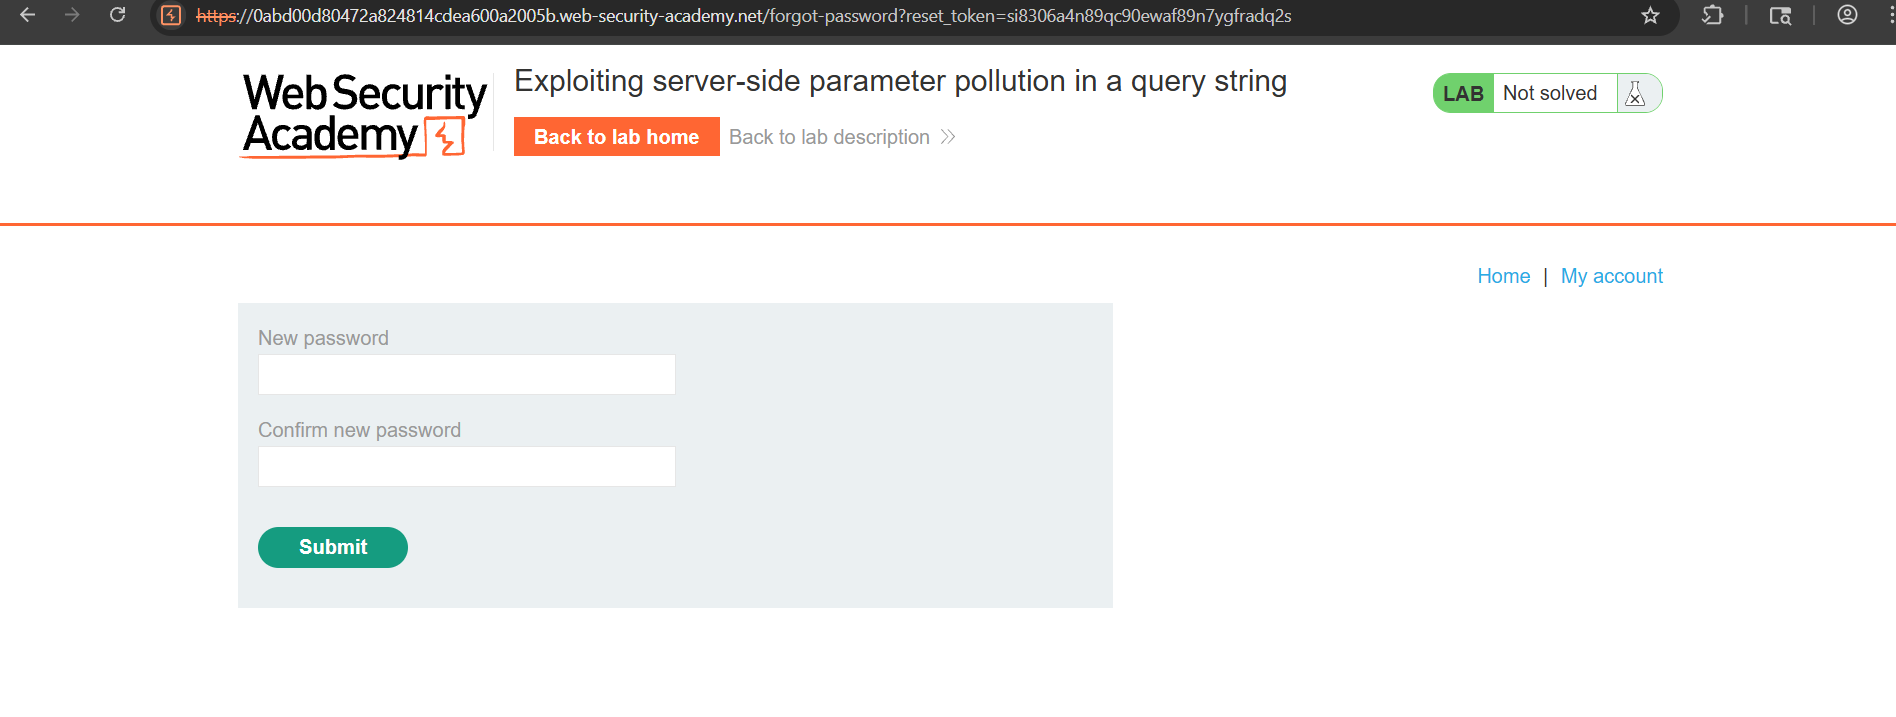Click the green LAB badge
This screenshot has width=1896, height=717.
pyautogui.click(x=1463, y=93)
